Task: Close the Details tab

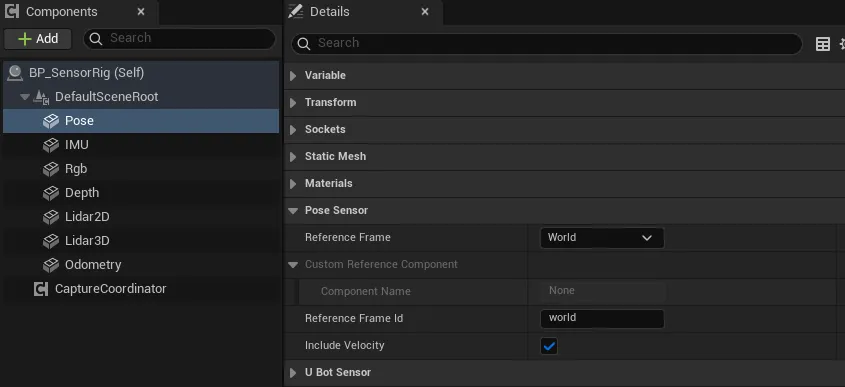Action: [425, 11]
